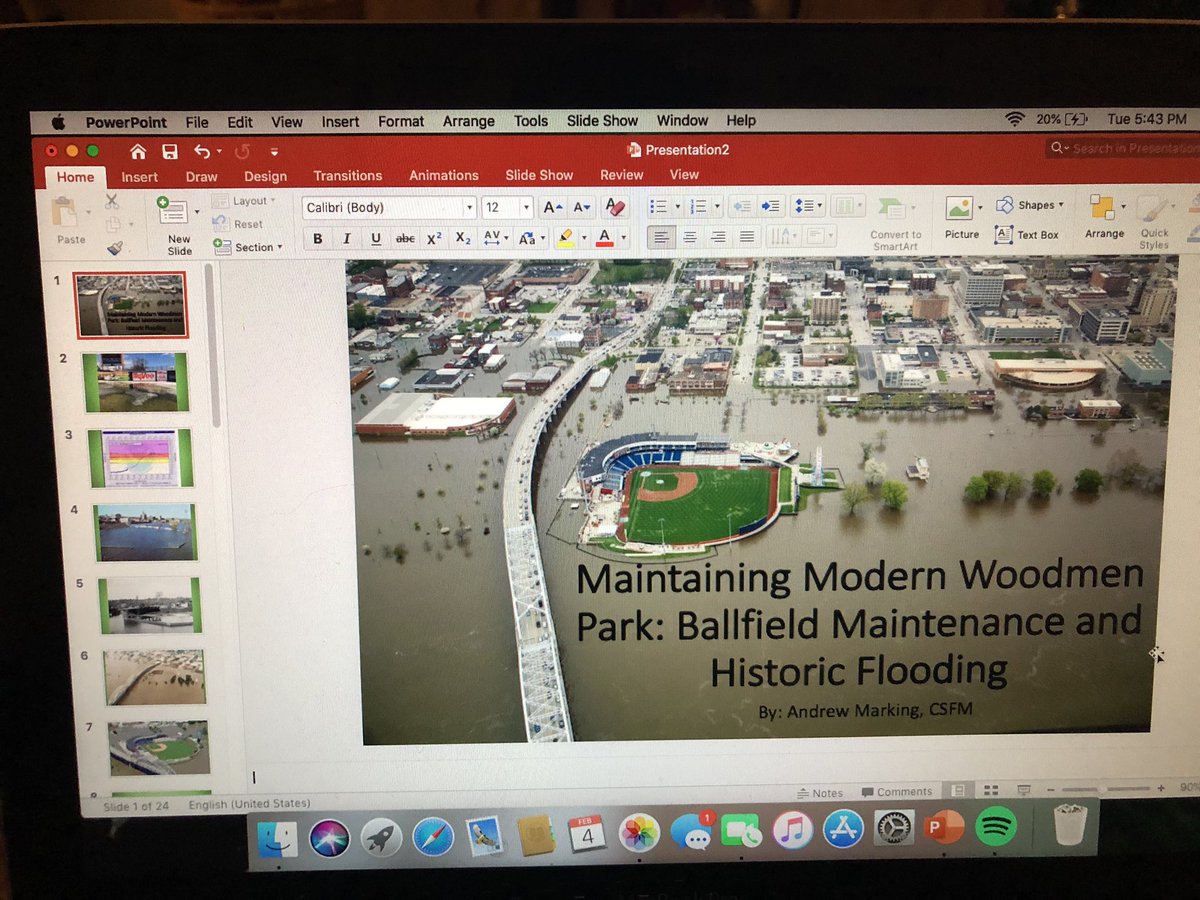Toggle the Notes pane
The height and width of the screenshot is (900, 1200).
[x=820, y=793]
